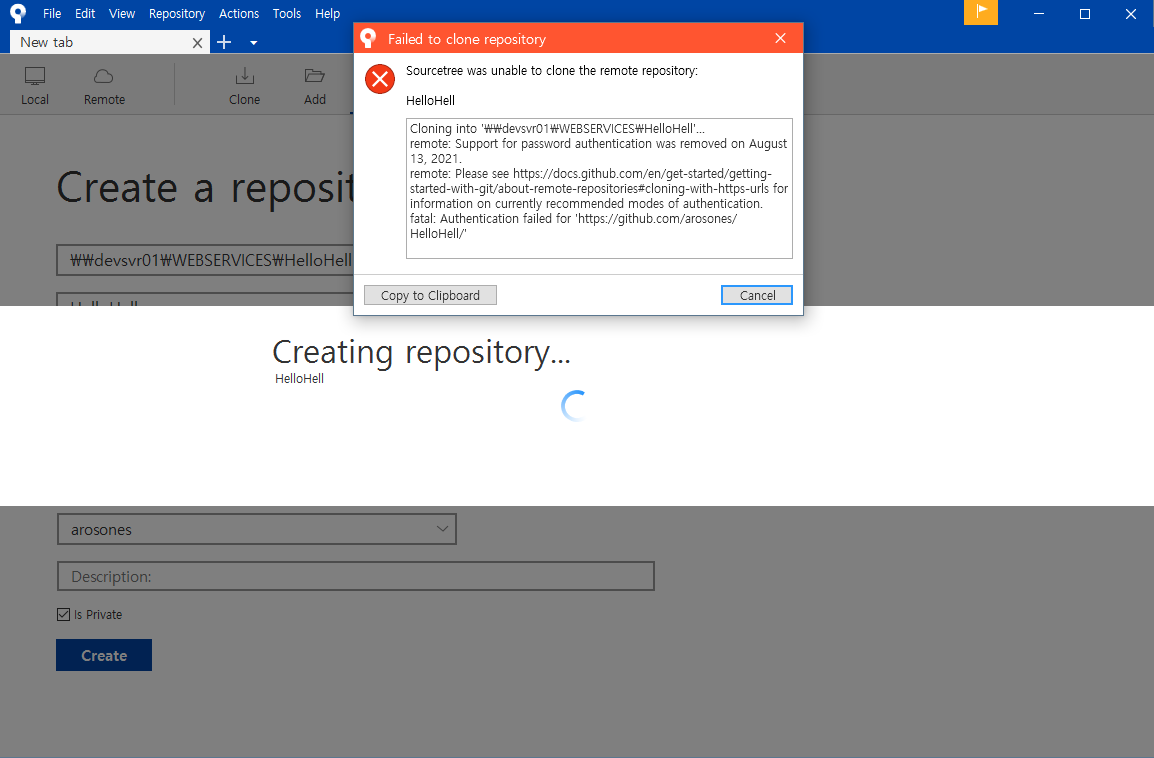Image resolution: width=1154 pixels, height=758 pixels.
Task: Click the Sourcetree logo icon
Action: point(18,13)
